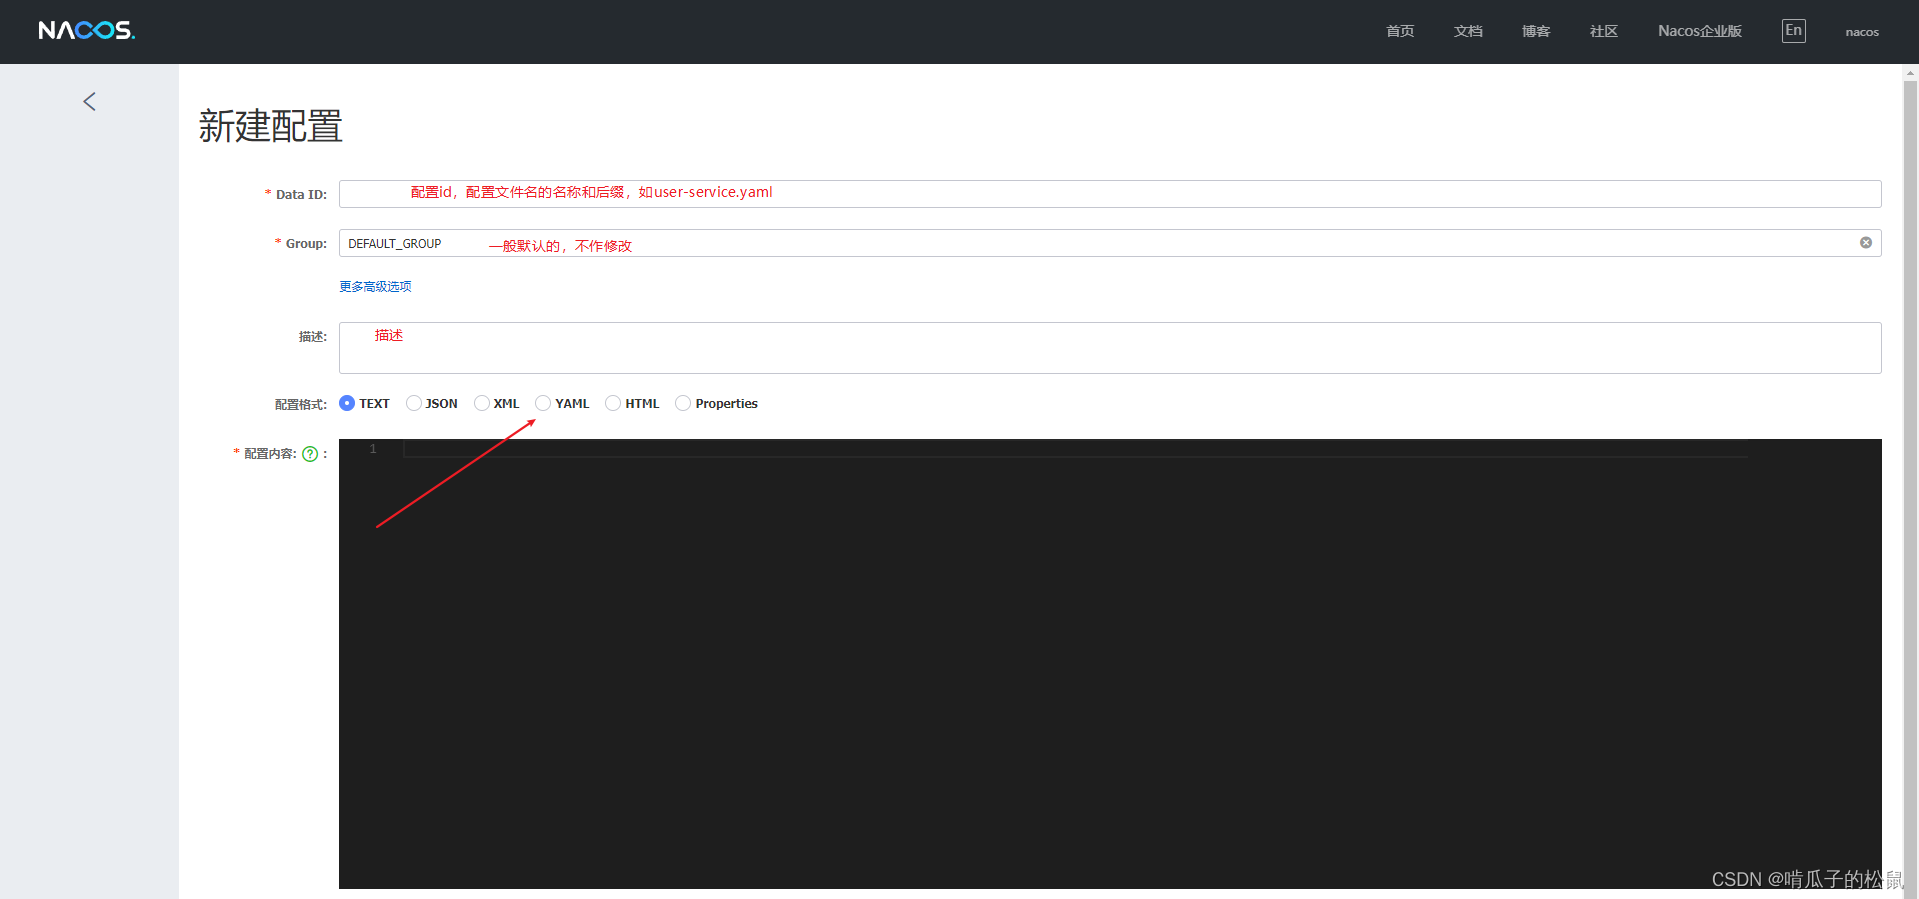Screen dimensions: 1919x899
Task: Select the XML format radio button
Action: 482,403
